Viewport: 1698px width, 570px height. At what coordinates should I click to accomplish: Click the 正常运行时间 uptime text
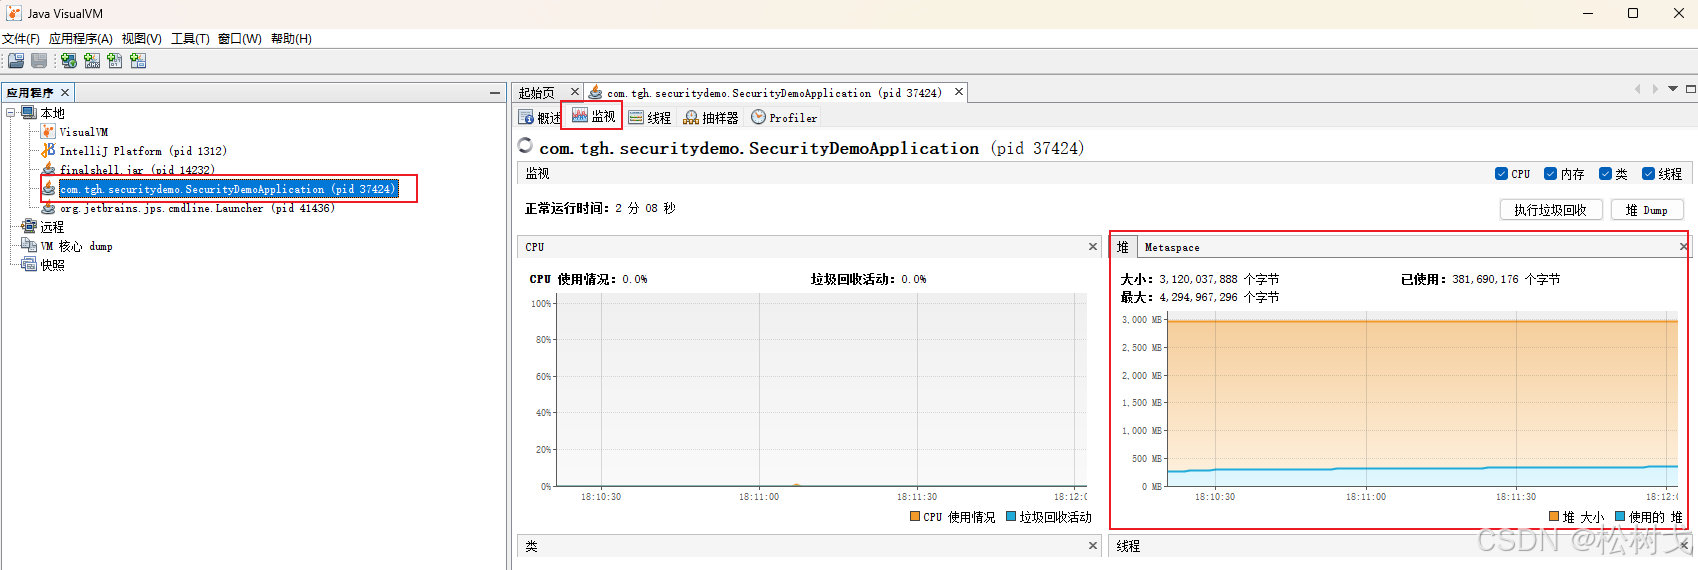coord(600,208)
